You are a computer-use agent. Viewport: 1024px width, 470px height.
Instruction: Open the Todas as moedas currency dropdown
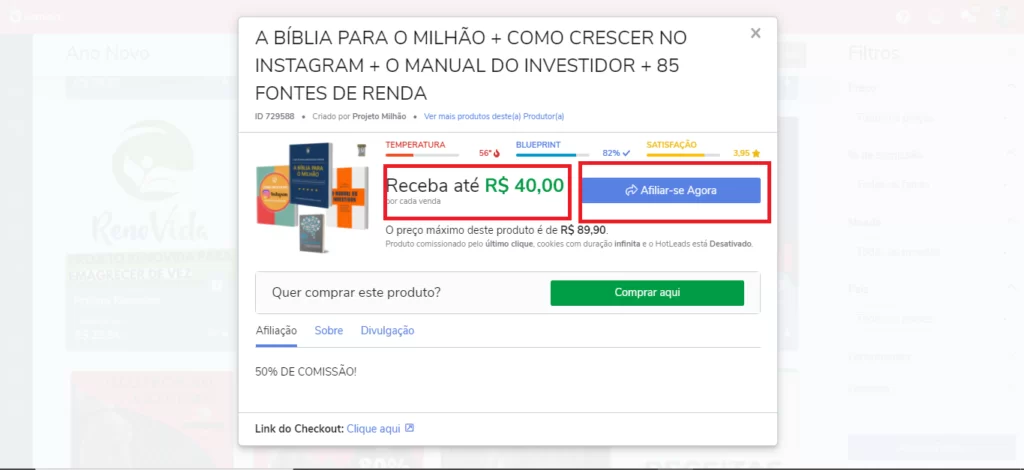(x=932, y=252)
